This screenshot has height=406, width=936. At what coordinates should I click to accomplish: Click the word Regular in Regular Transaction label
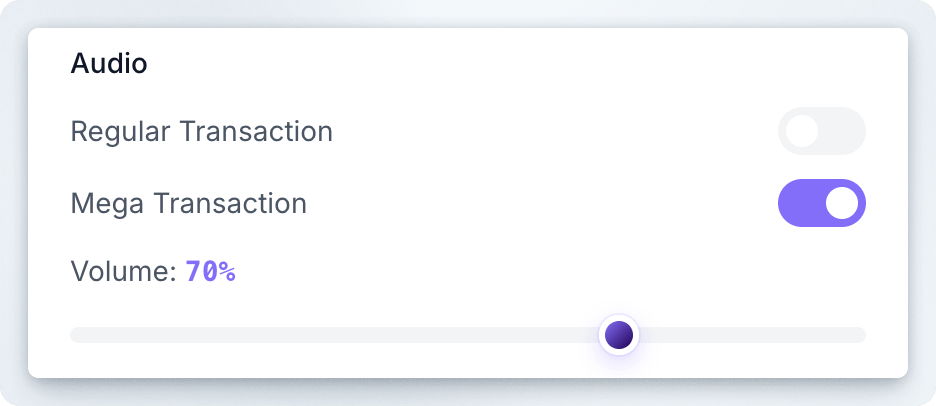113,131
